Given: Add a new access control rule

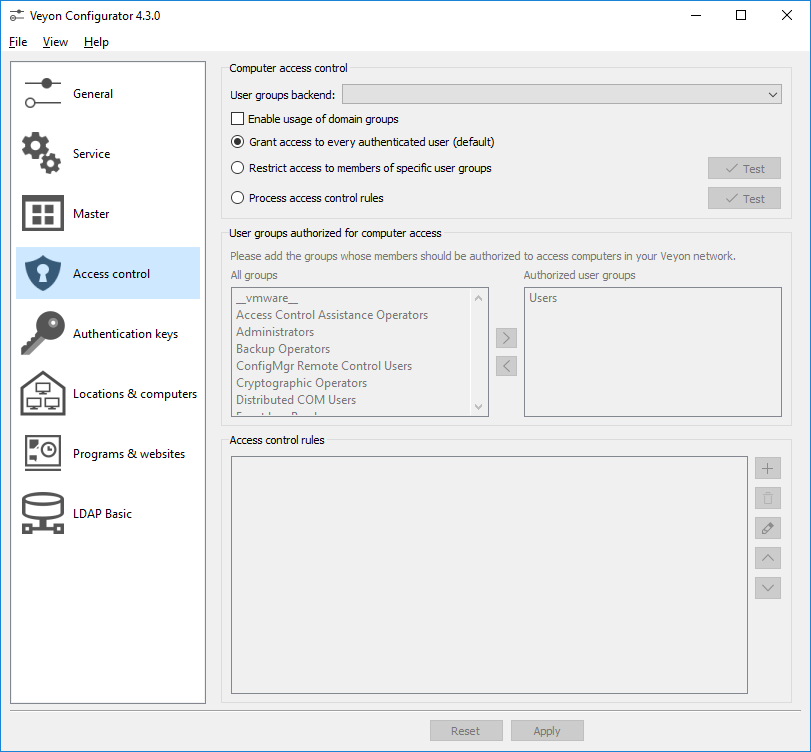Looking at the screenshot, I should 768,469.
